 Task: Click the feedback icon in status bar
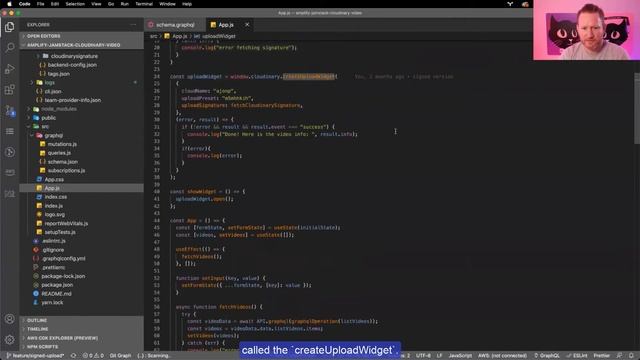tap(619, 356)
